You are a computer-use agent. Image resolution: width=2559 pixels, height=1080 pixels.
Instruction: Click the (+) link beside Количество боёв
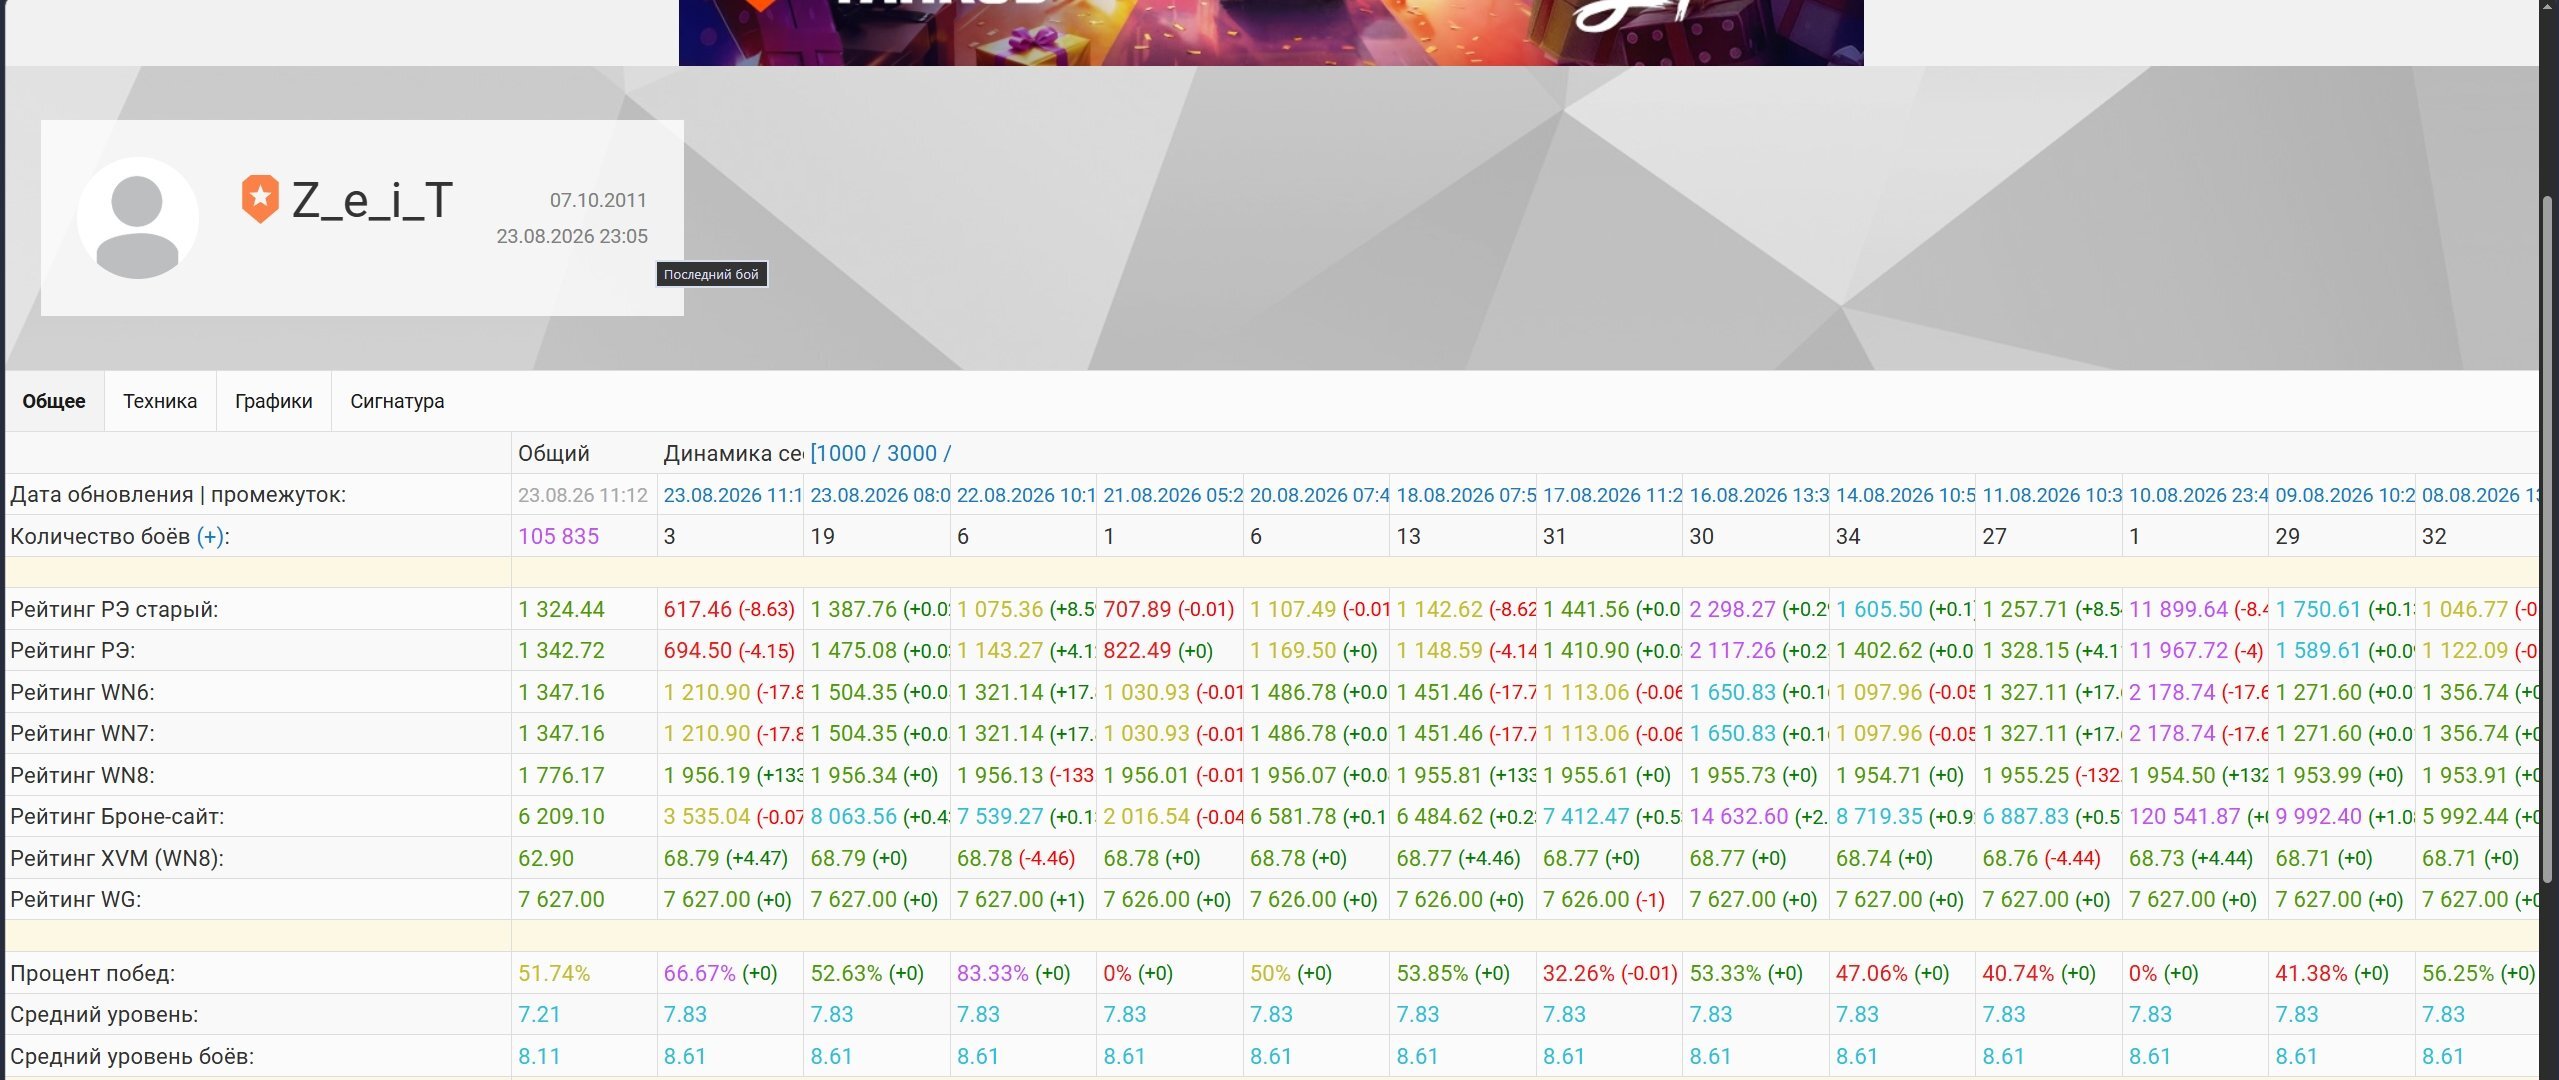pos(210,536)
